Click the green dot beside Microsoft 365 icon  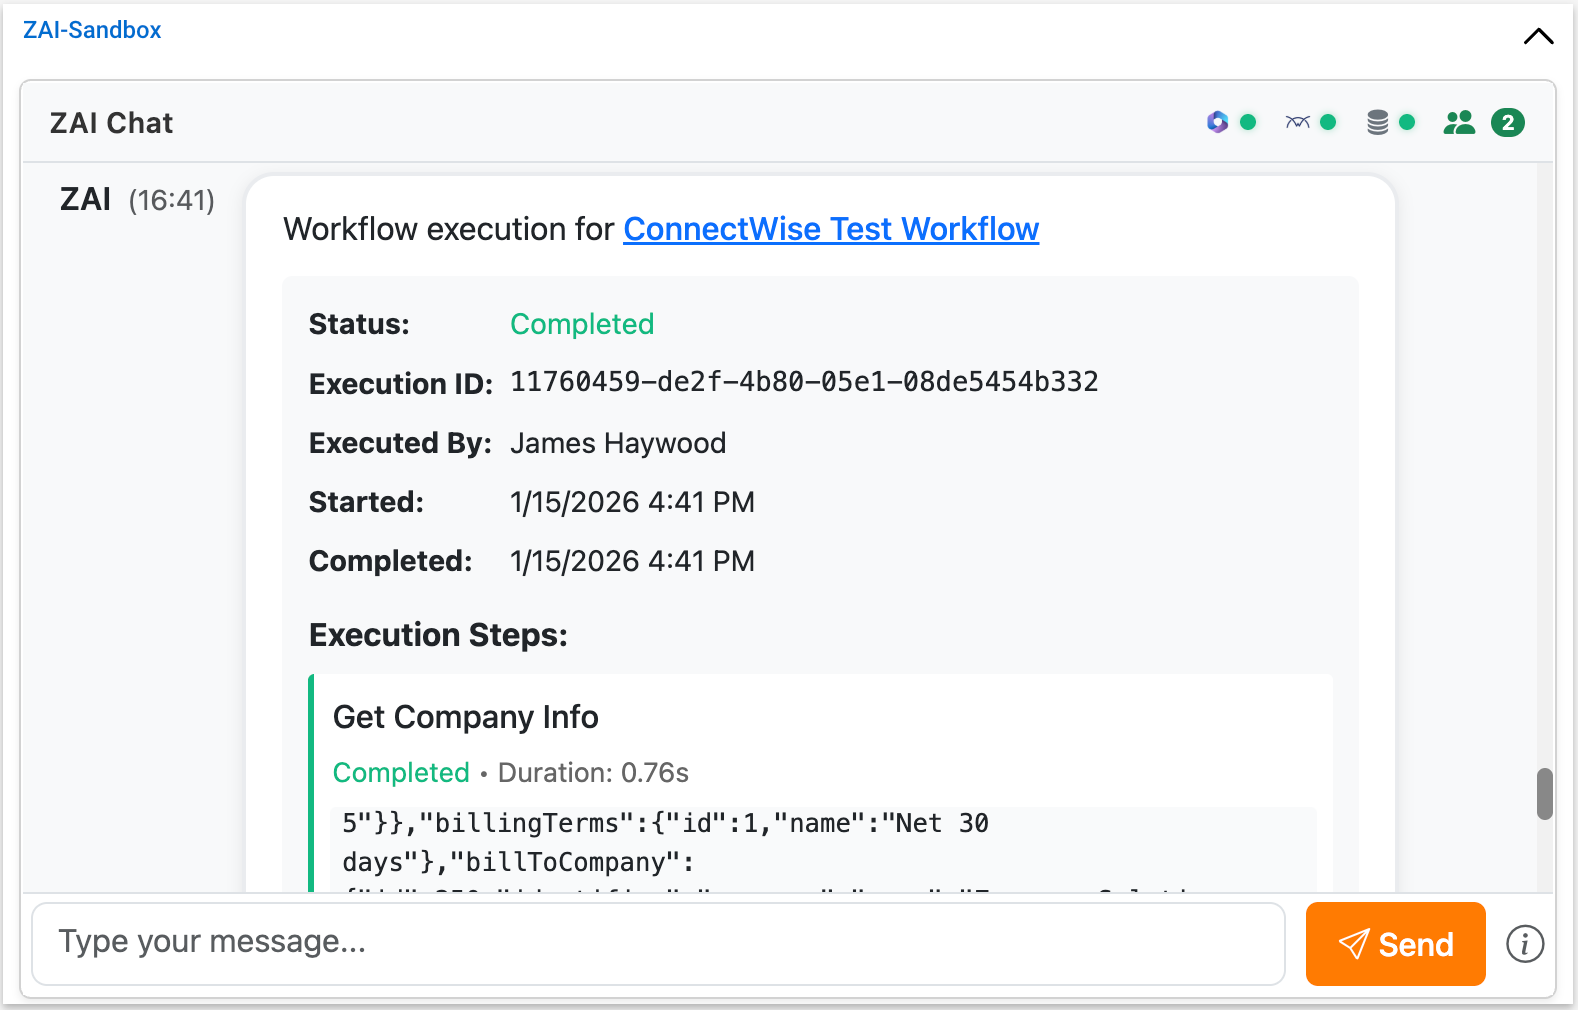tap(1248, 122)
